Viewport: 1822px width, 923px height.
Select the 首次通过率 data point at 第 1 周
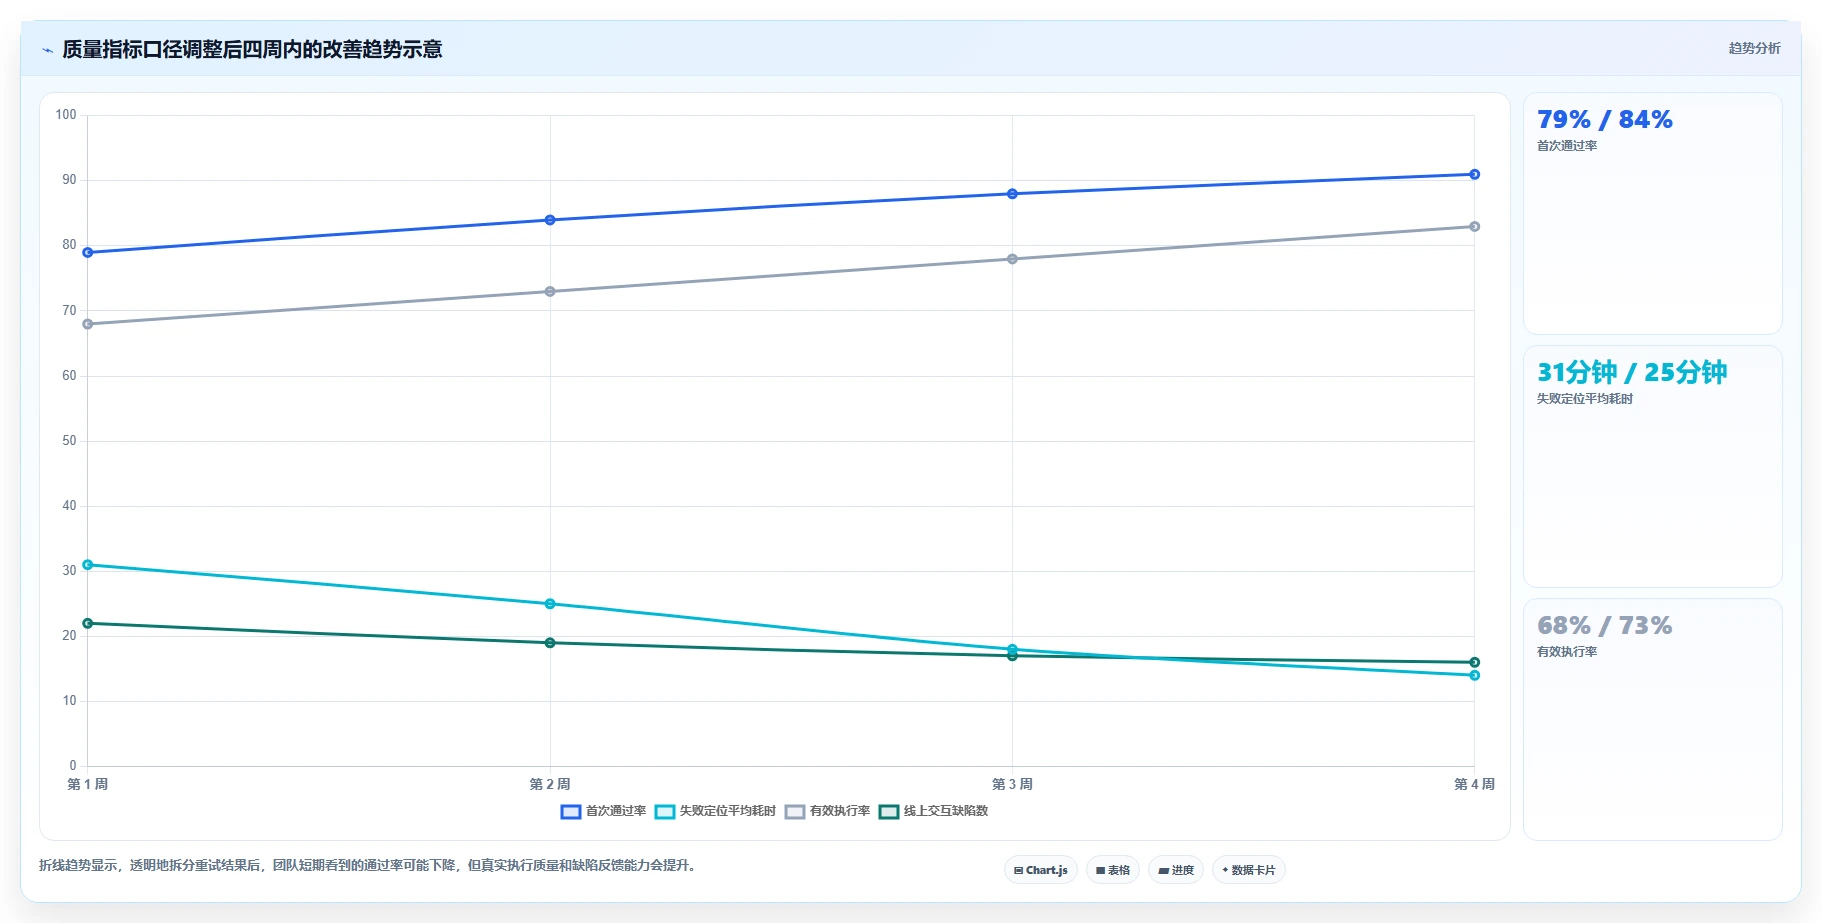tap(88, 252)
